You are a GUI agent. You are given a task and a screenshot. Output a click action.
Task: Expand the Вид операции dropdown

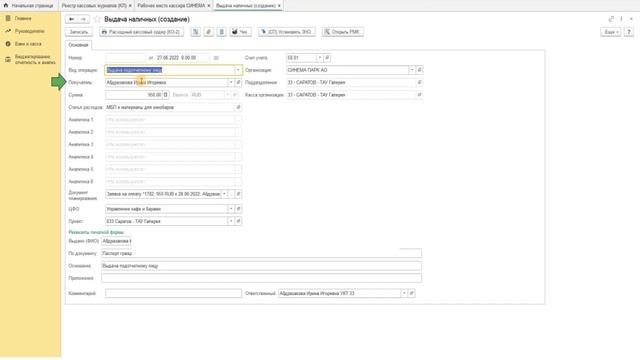pos(238,70)
